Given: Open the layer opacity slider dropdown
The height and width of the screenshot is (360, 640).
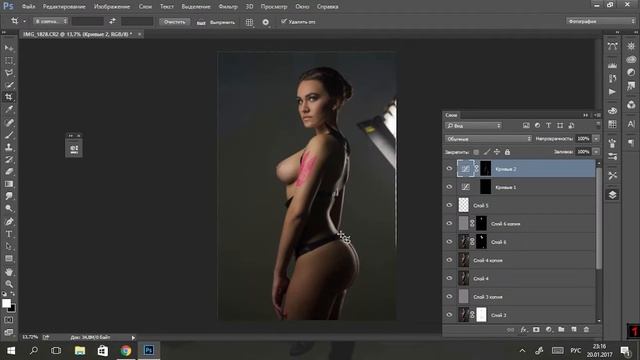Looking at the screenshot, I should (x=596, y=139).
